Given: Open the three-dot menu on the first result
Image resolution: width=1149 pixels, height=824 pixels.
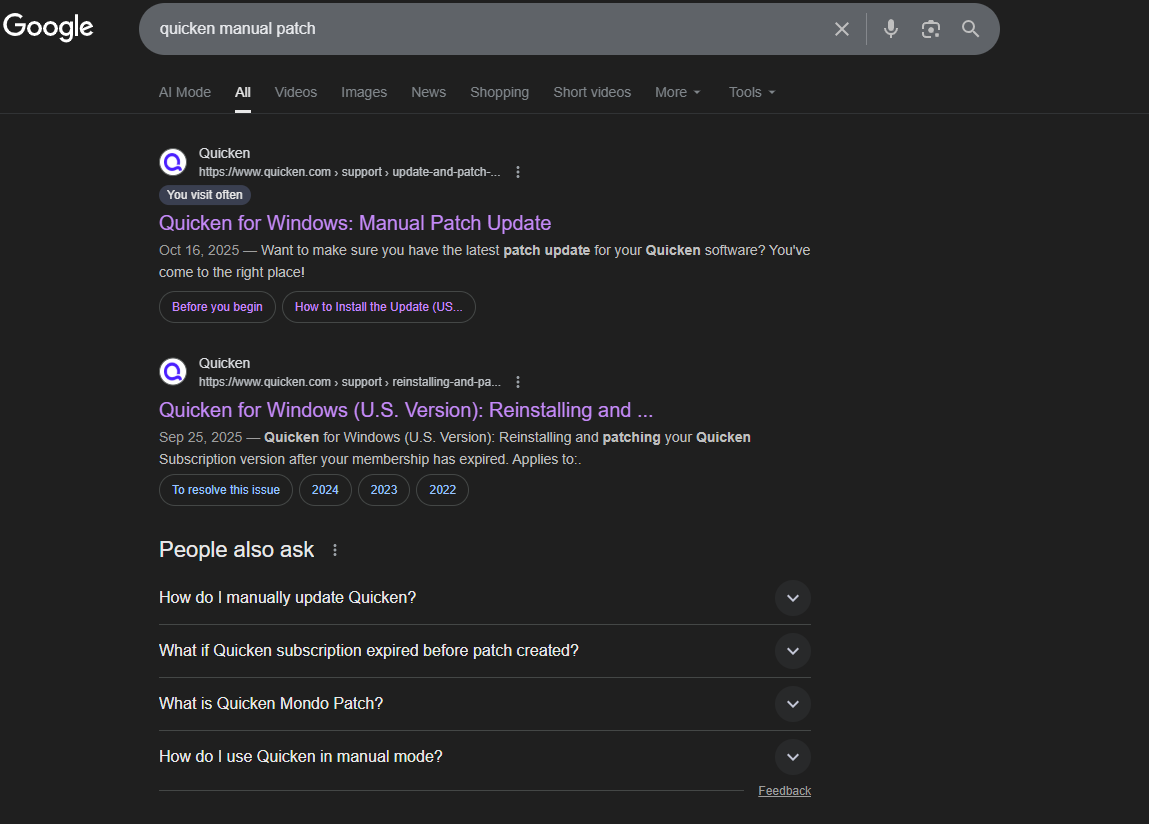Looking at the screenshot, I should pyautogui.click(x=518, y=171).
